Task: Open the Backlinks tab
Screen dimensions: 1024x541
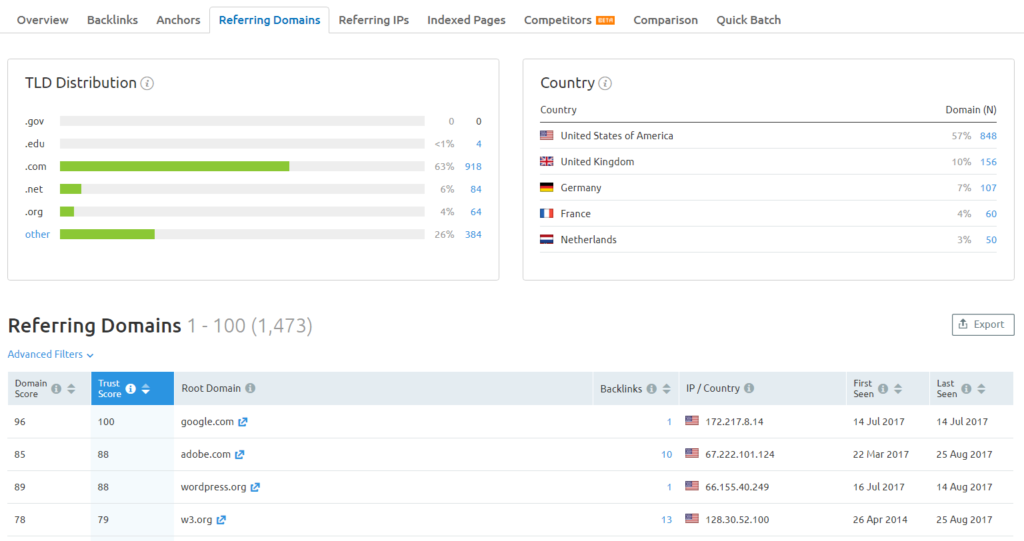Action: pos(112,20)
